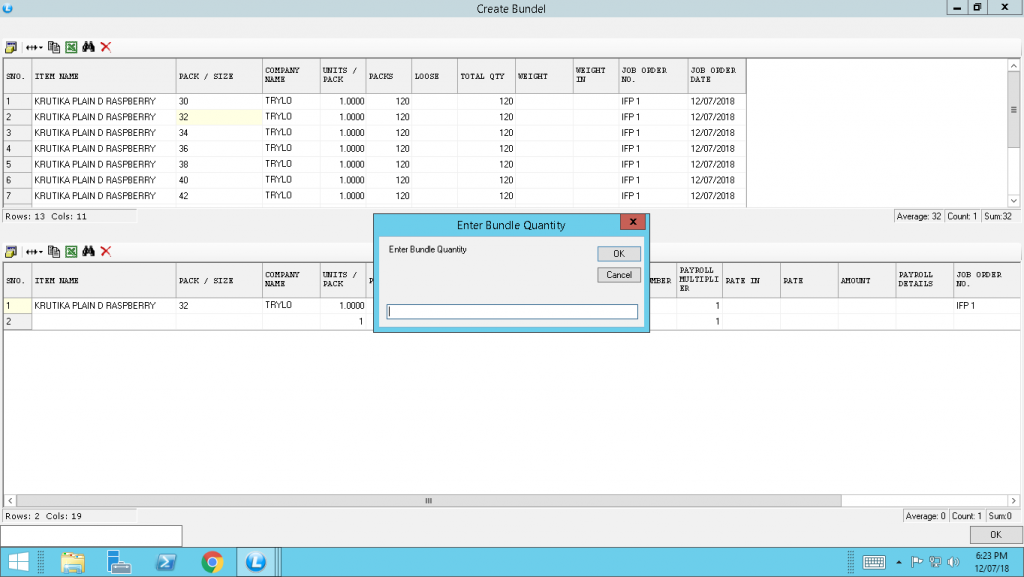1024x577 pixels.
Task: Click the notes icon on the lower toolbar
Action: click(10, 252)
